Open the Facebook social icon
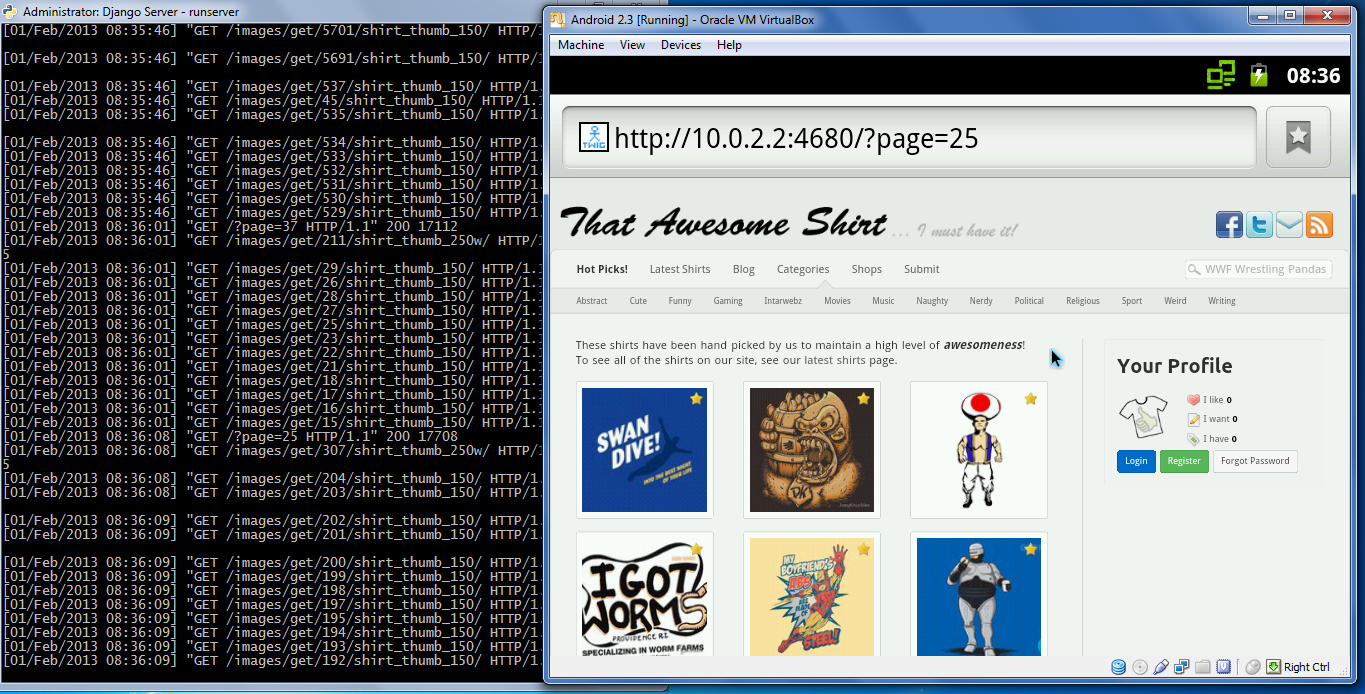This screenshot has width=1365, height=694. tap(1229, 225)
